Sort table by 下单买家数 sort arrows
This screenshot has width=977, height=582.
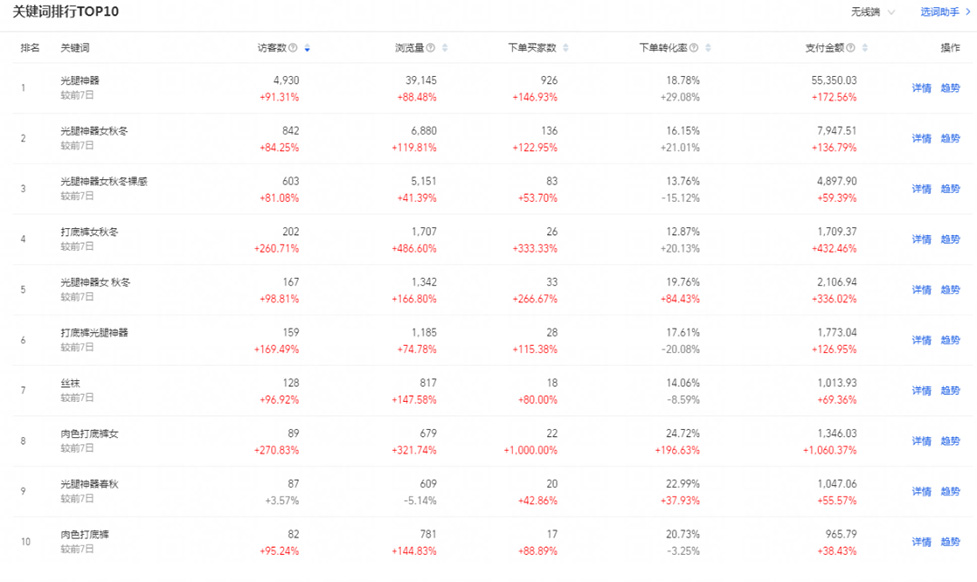click(x=566, y=48)
